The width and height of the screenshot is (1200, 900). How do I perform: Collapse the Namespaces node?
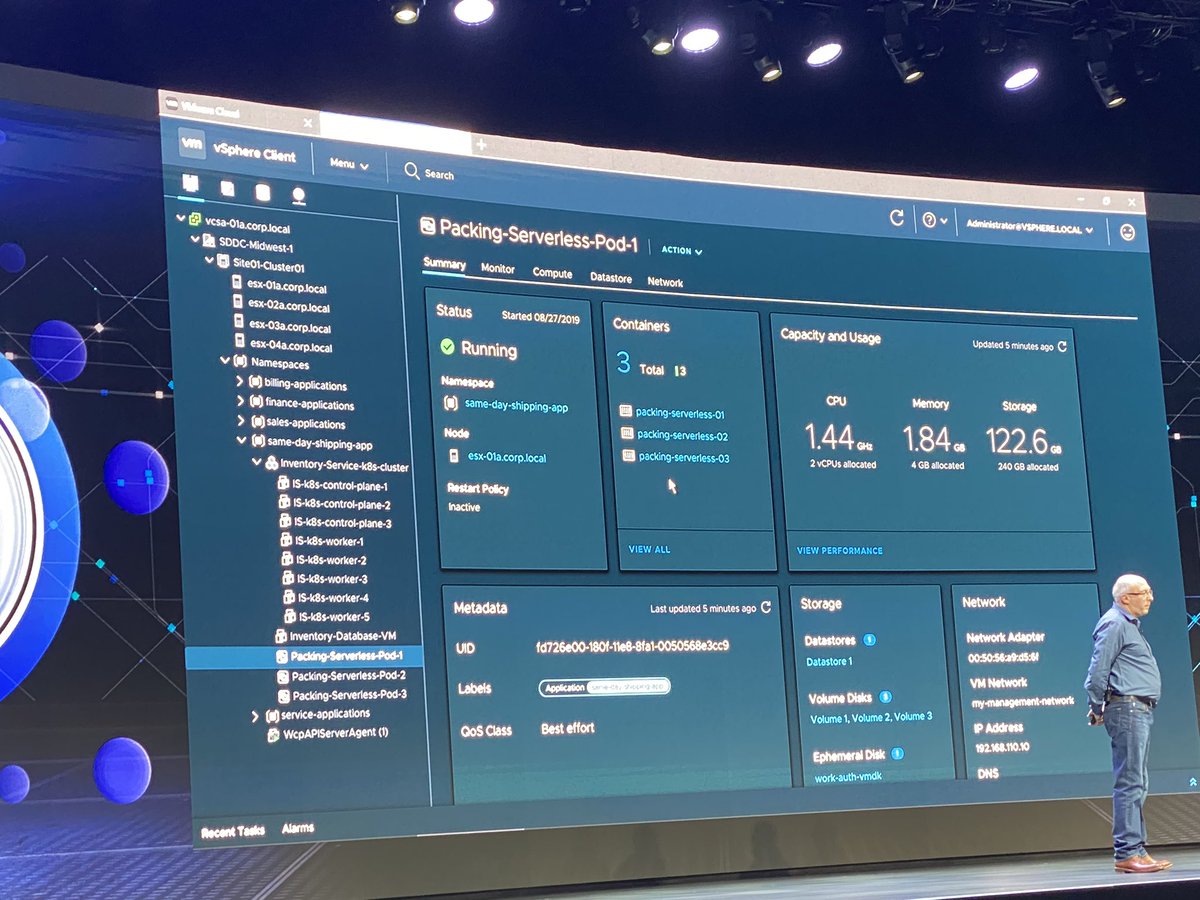225,361
